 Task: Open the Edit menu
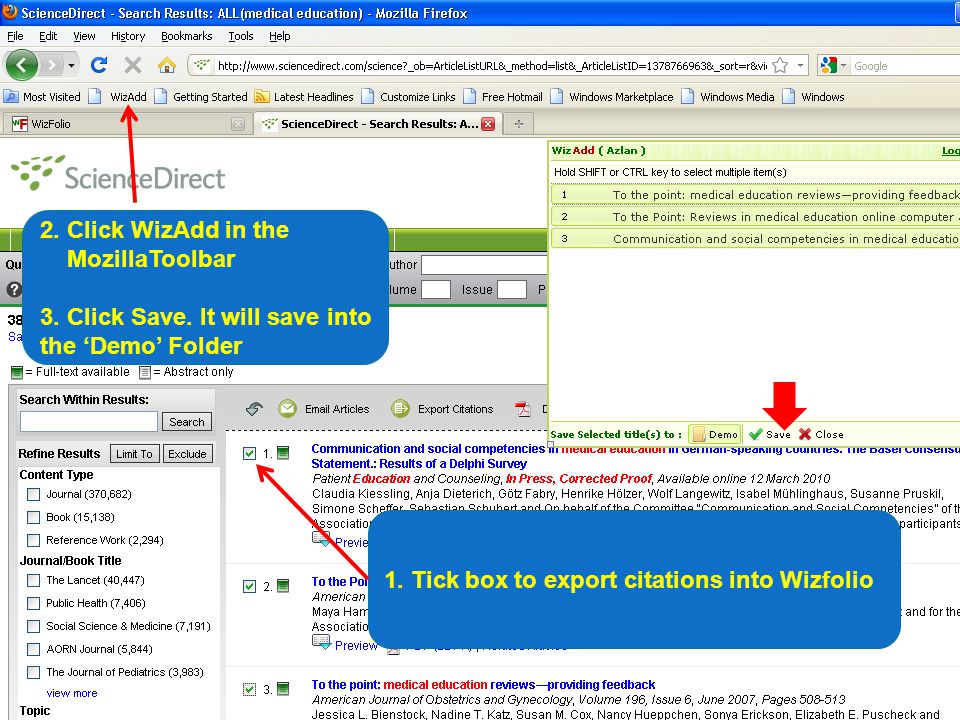point(48,36)
